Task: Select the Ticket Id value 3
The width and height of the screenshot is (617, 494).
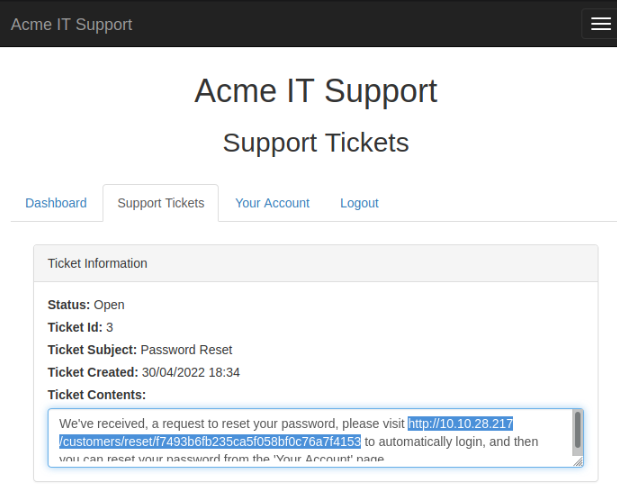Action: (109, 327)
